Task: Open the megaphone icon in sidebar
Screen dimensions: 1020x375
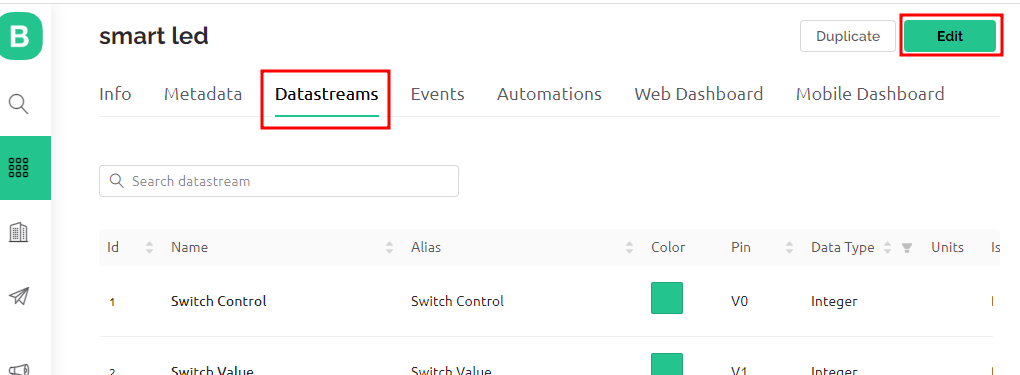Action: [19, 368]
